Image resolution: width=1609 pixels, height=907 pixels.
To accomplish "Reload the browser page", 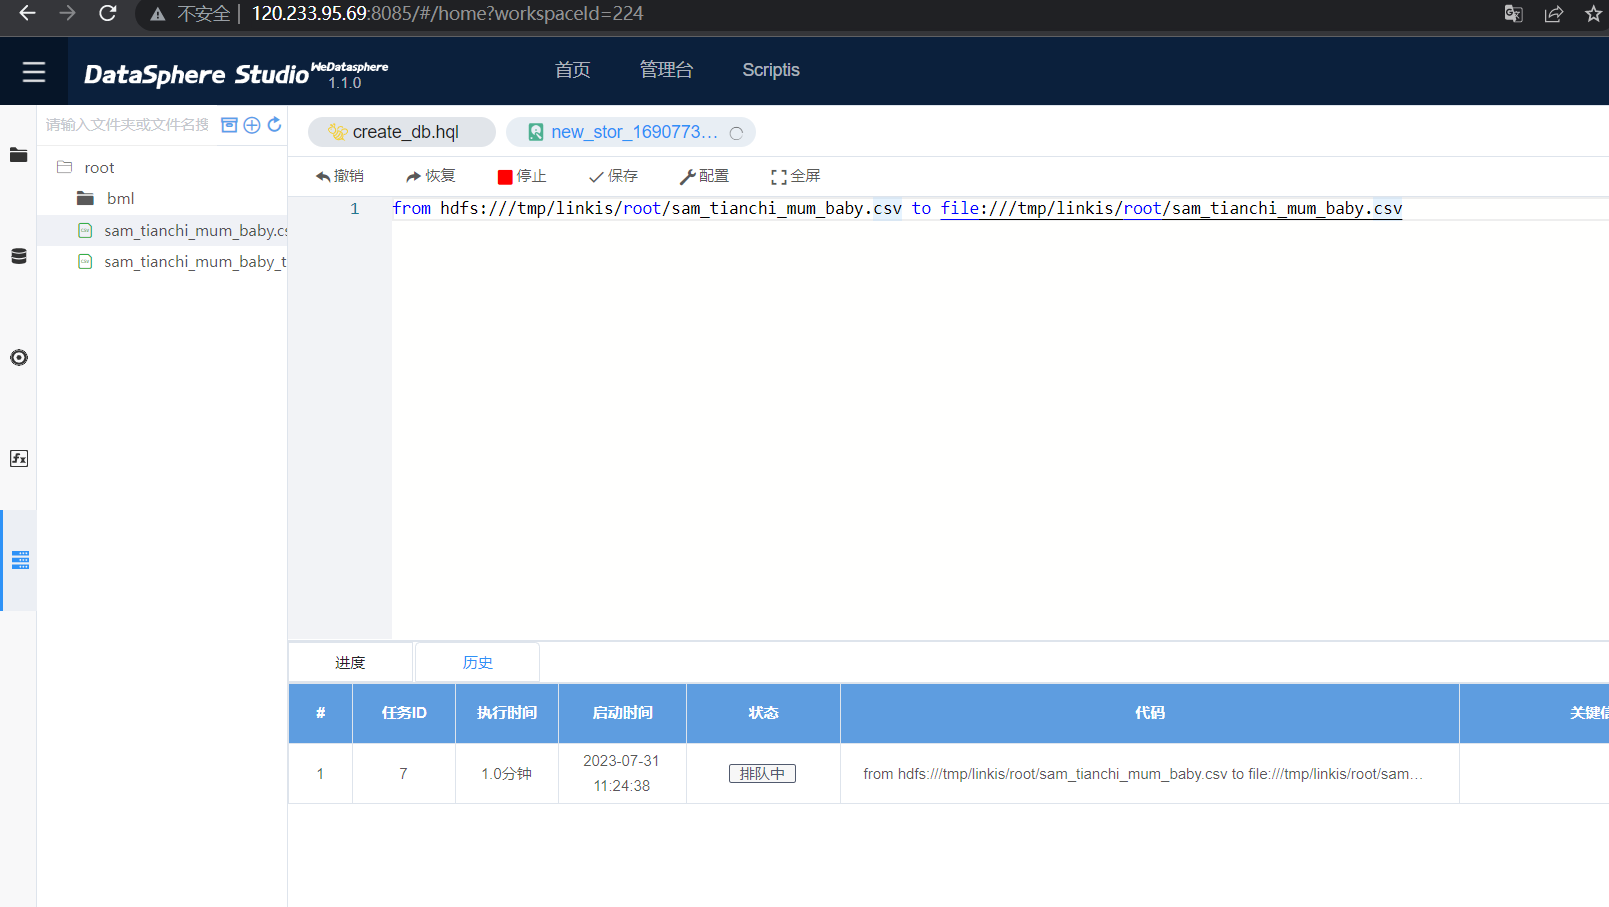I will [x=107, y=14].
